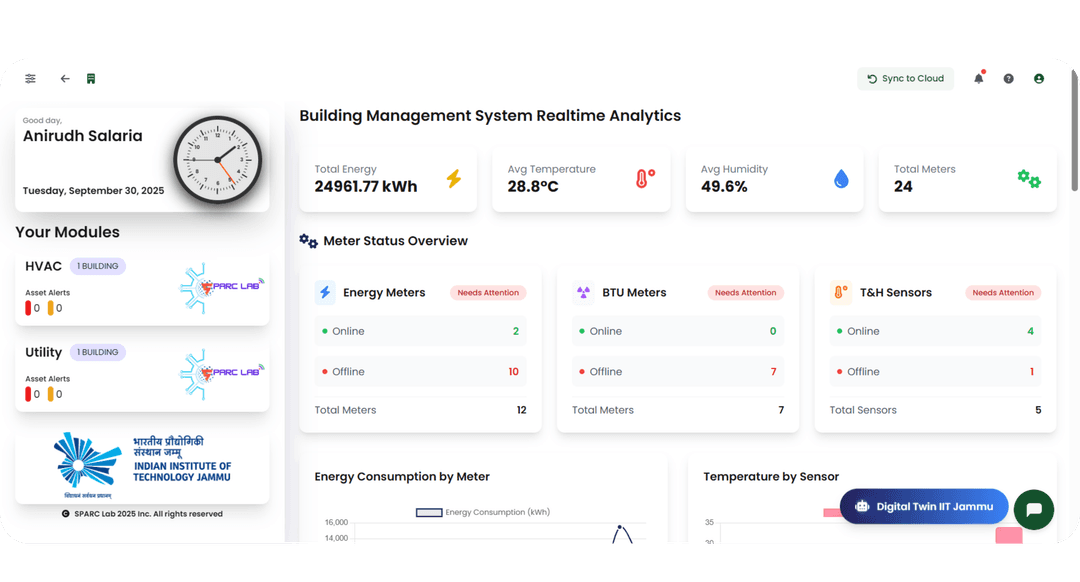Click the gears icon beside Meter Status Overview
The width and height of the screenshot is (1080, 582).
308,241
